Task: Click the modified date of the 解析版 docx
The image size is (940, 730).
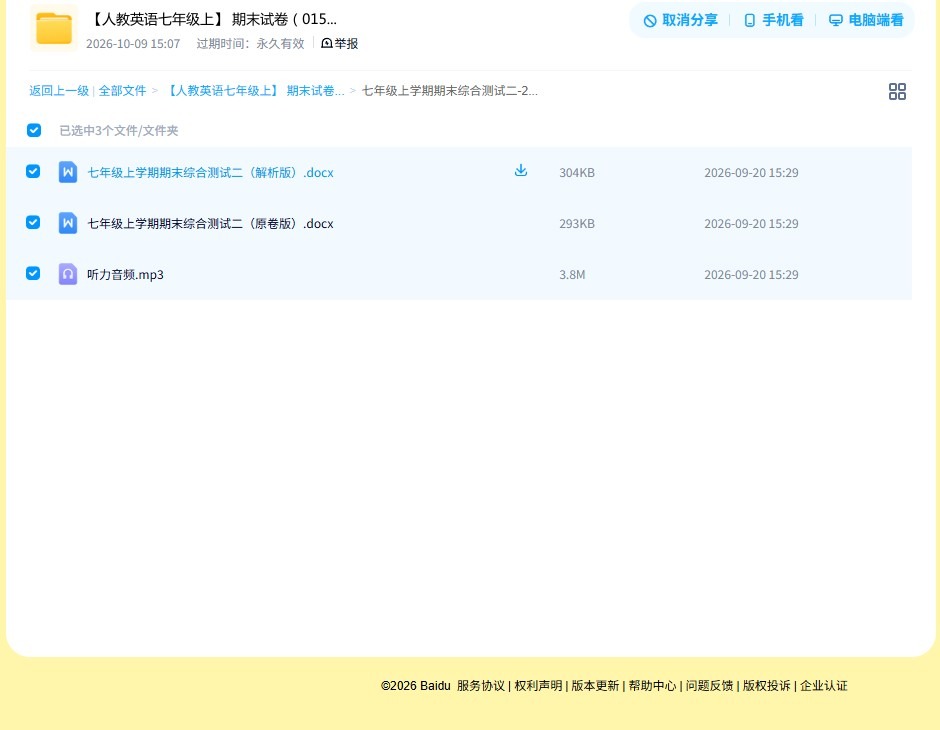Action: 751,173
